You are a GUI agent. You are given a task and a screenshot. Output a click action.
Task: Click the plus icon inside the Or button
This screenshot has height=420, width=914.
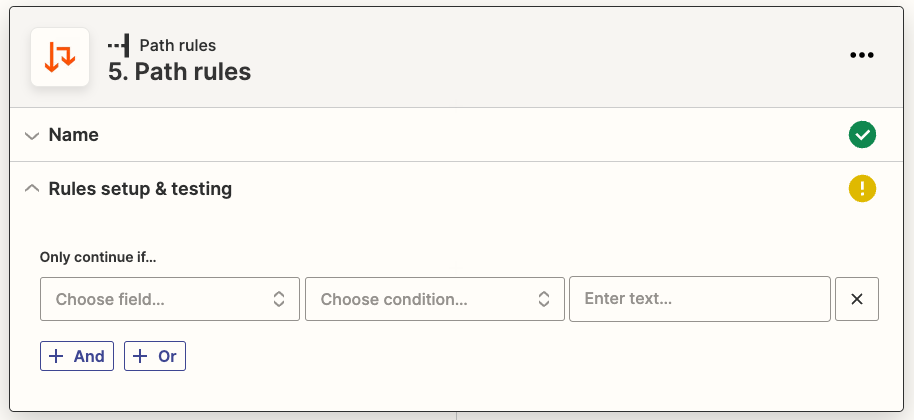pos(140,356)
